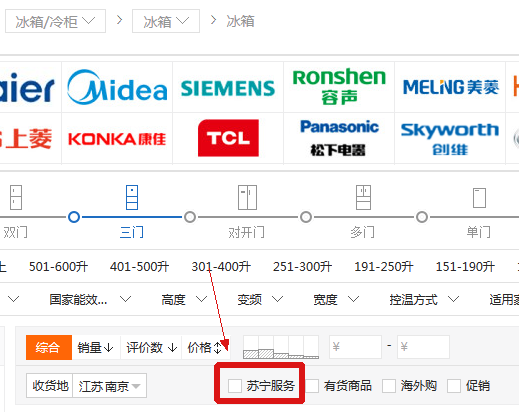Check the 促销 checkbox

[454, 386]
